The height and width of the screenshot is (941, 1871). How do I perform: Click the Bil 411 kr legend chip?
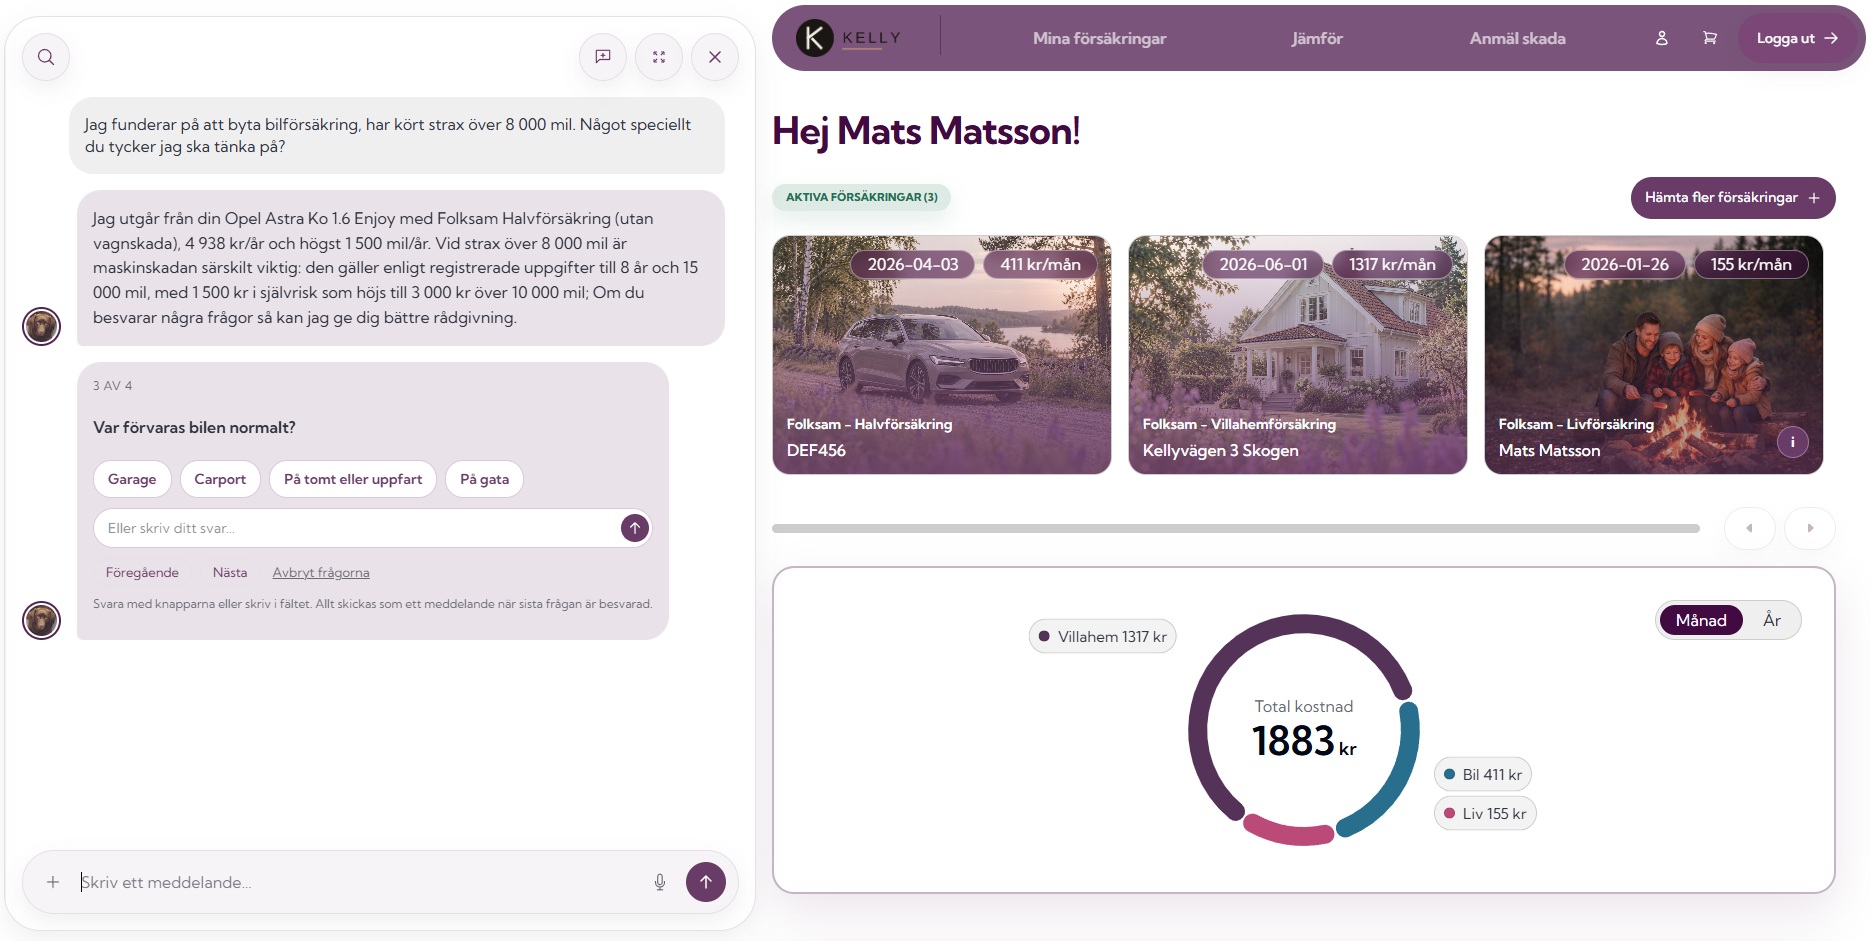pyautogui.click(x=1483, y=775)
